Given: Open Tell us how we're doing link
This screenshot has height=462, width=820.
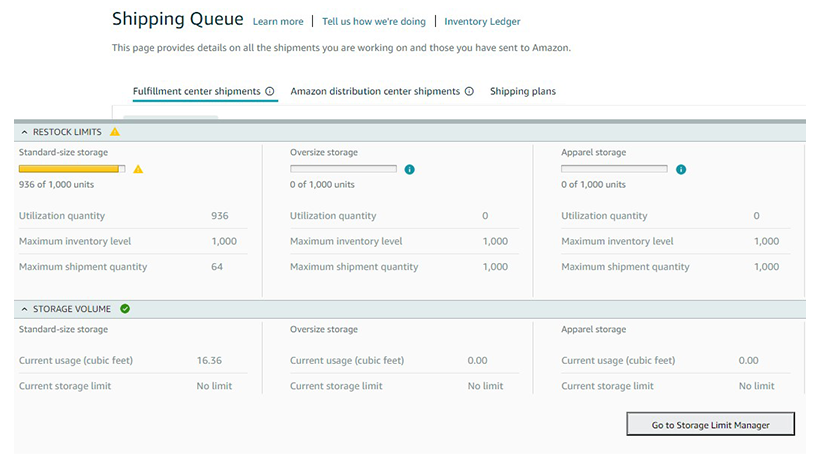Looking at the screenshot, I should [374, 21].
